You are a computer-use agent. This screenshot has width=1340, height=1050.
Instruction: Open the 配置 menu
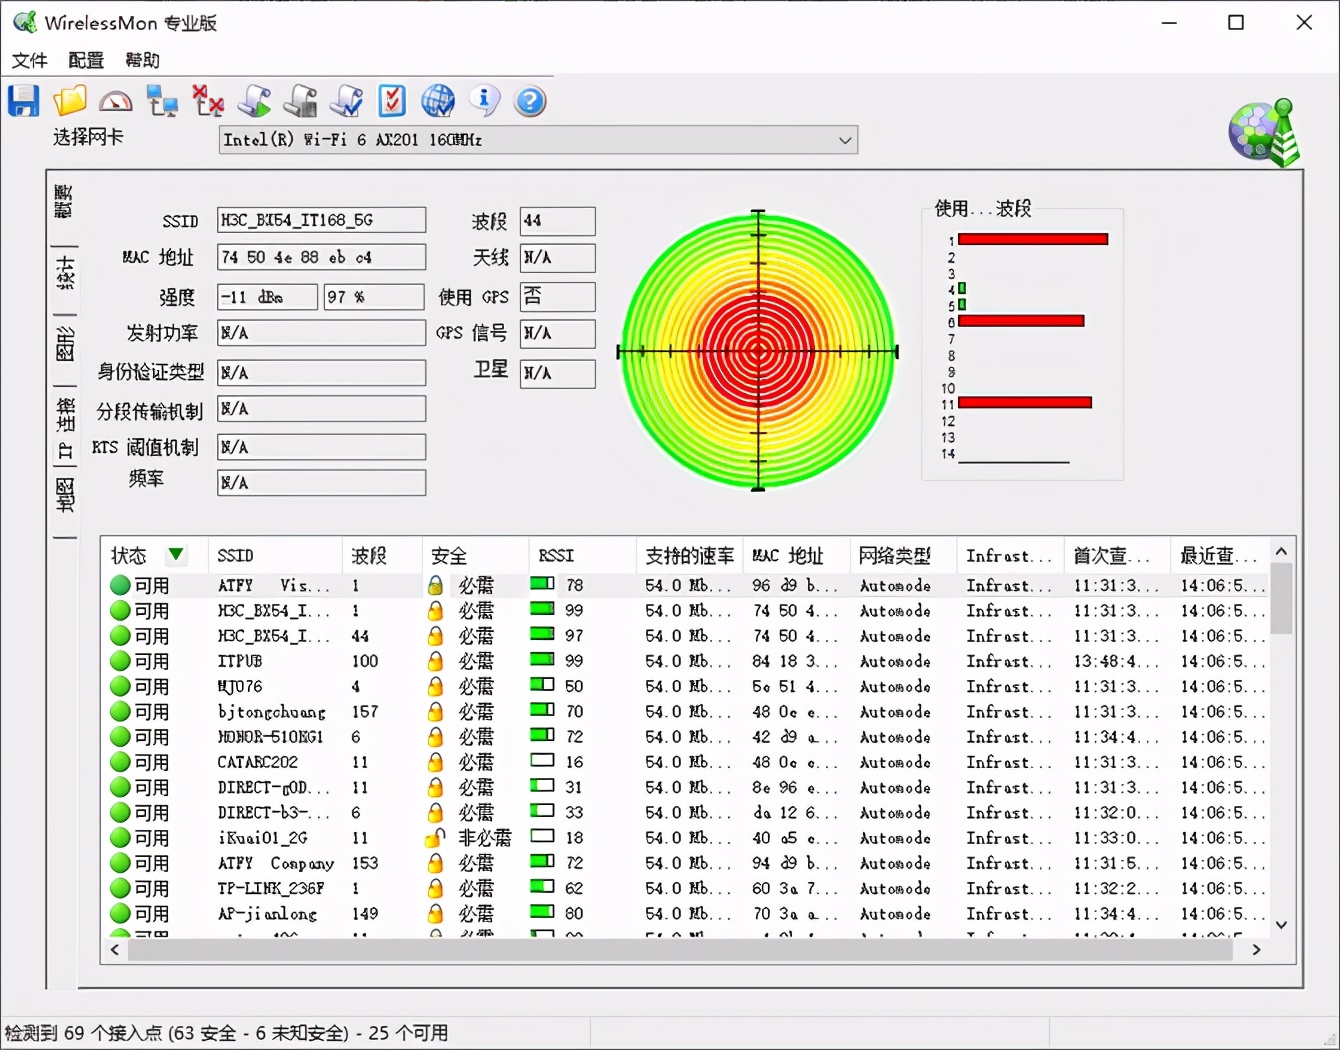pyautogui.click(x=84, y=60)
